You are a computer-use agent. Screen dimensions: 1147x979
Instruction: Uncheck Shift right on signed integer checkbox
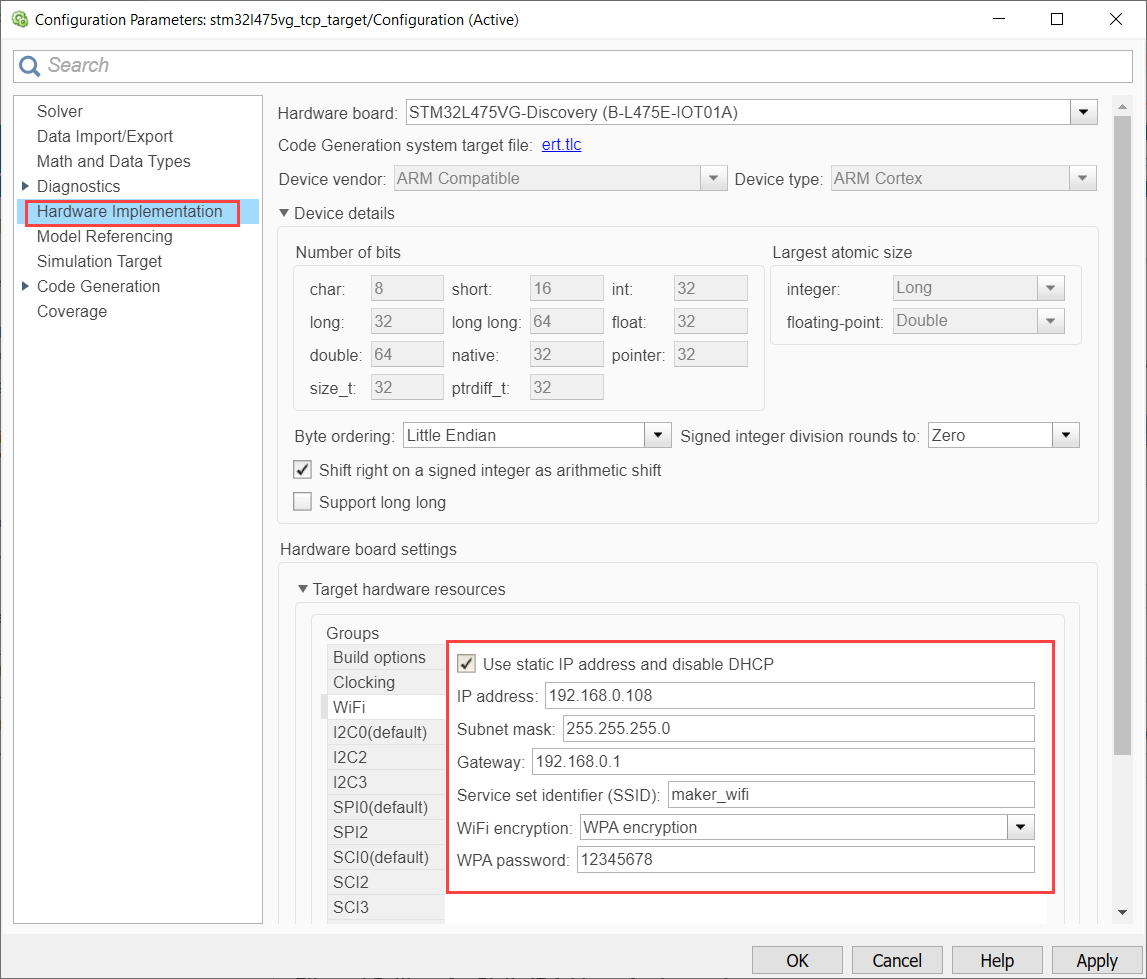pyautogui.click(x=303, y=470)
